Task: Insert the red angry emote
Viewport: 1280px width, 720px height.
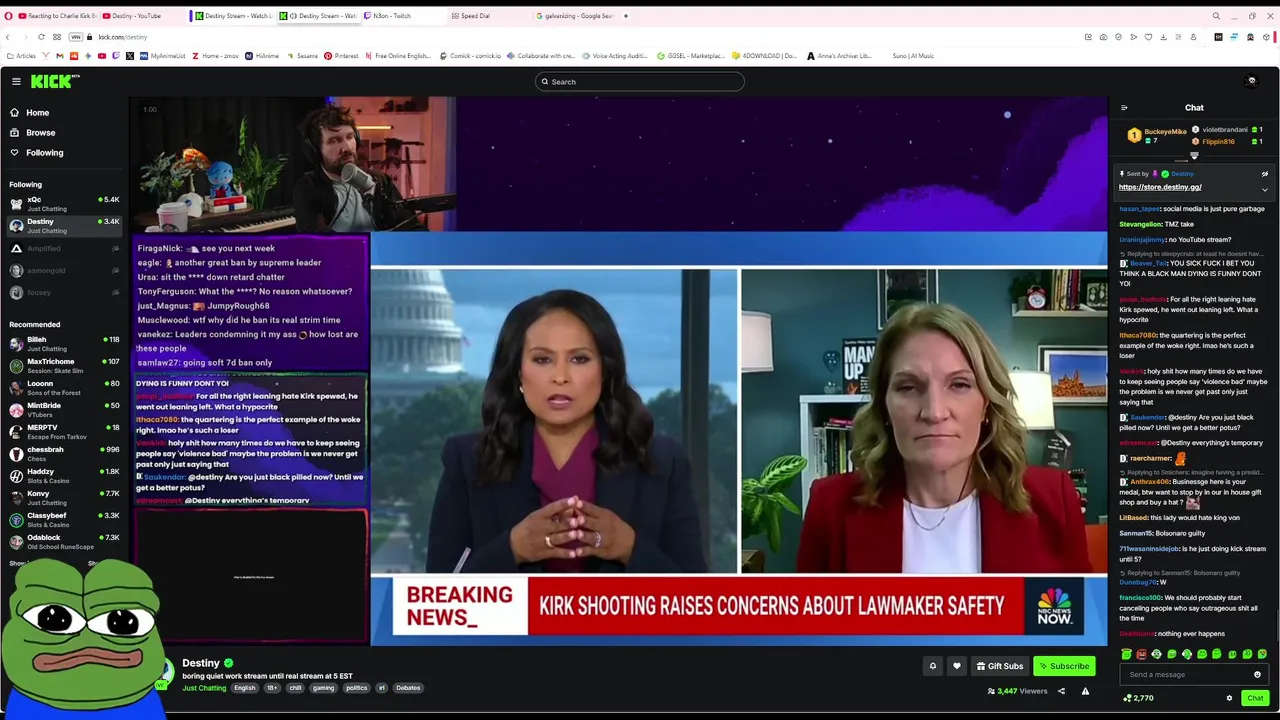Action: (1141, 654)
